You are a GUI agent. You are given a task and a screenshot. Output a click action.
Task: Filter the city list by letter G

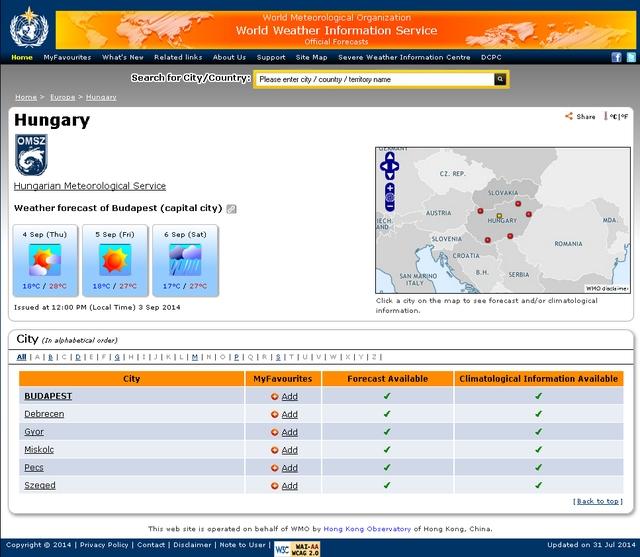pos(117,357)
